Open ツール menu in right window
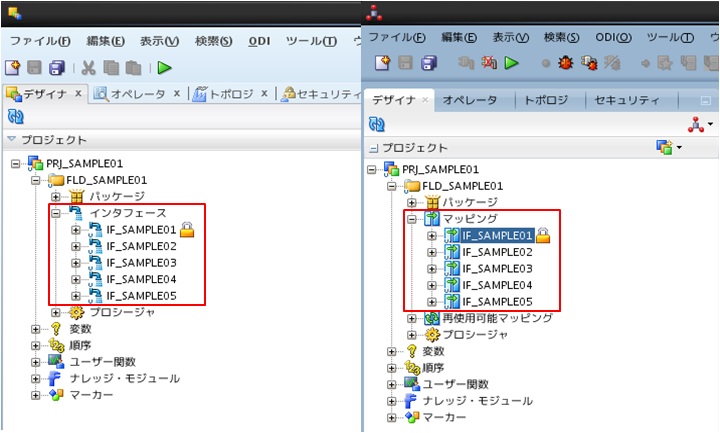 670,37
